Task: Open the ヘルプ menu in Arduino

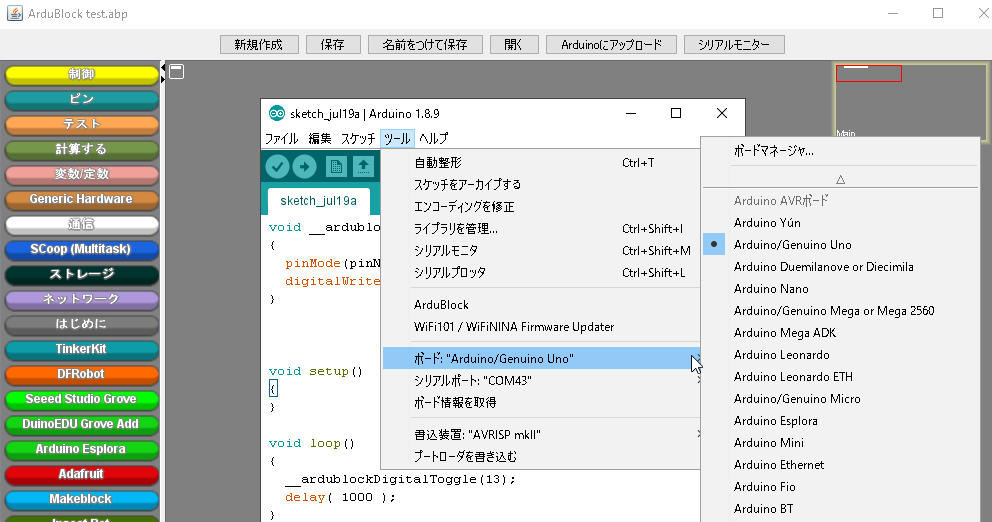Action: [434, 138]
